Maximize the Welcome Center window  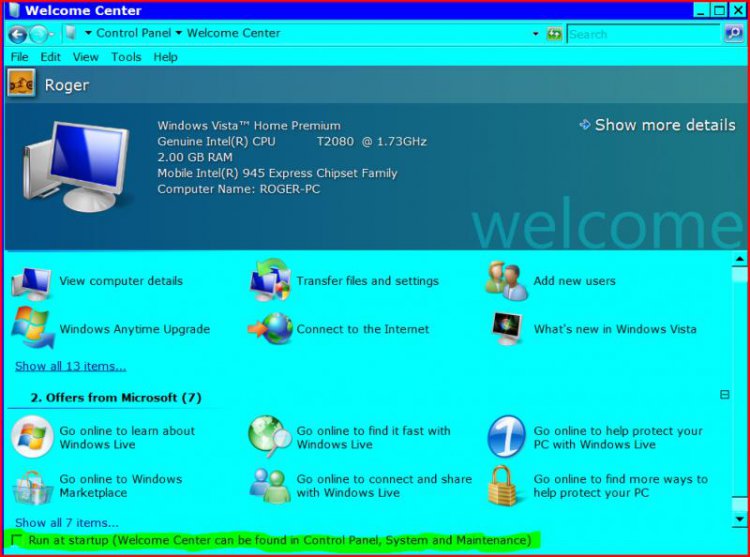click(719, 10)
